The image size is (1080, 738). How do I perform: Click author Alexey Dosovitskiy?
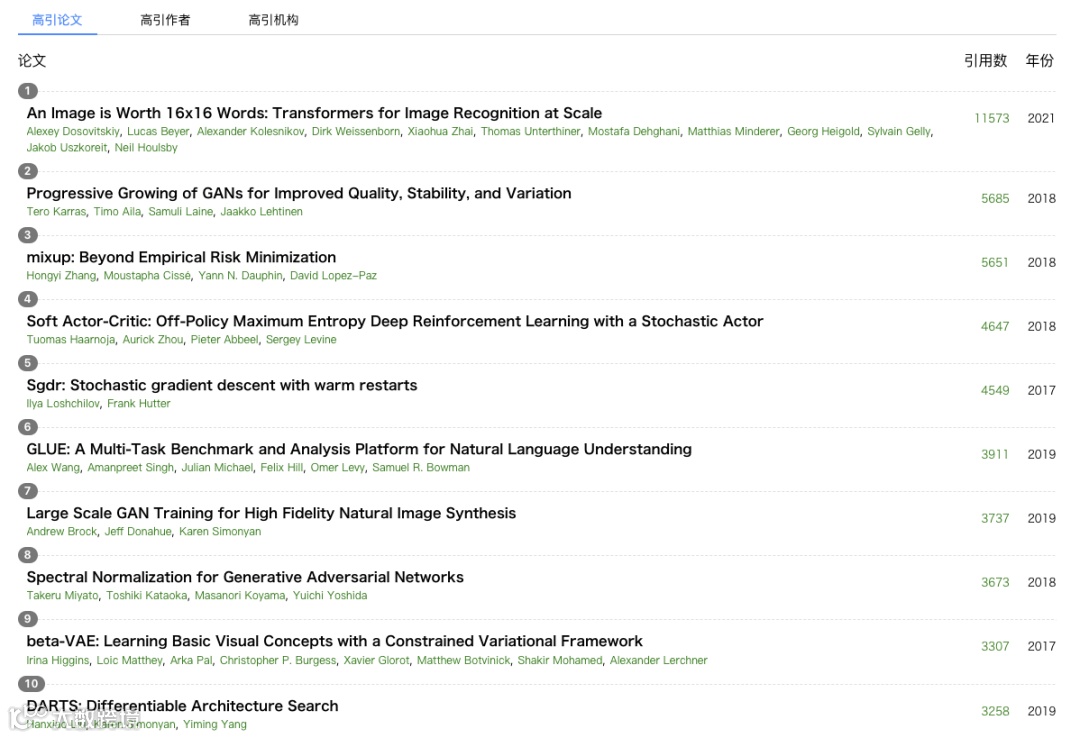click(73, 132)
